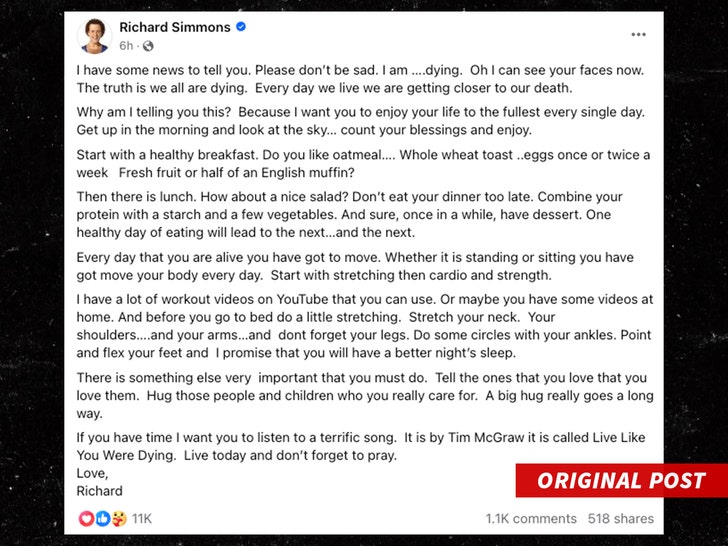Open the 518 shares list

(621, 518)
